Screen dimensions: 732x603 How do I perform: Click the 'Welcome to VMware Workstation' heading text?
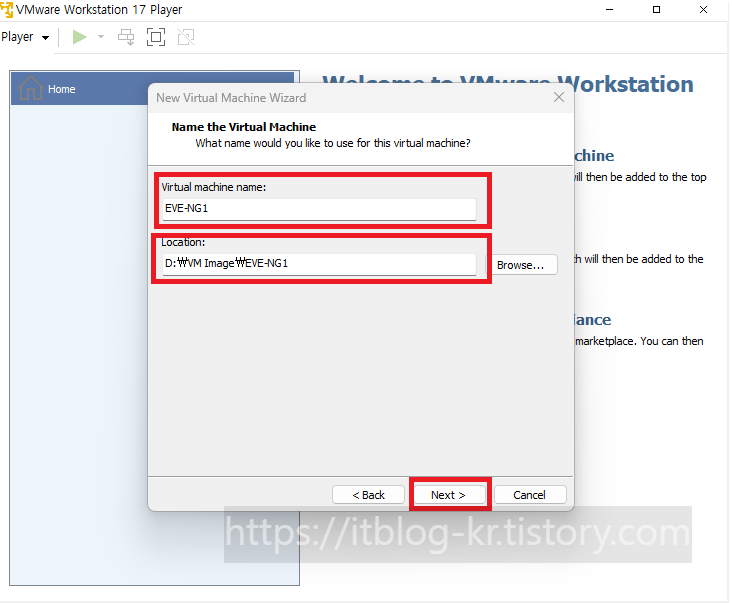[507, 84]
